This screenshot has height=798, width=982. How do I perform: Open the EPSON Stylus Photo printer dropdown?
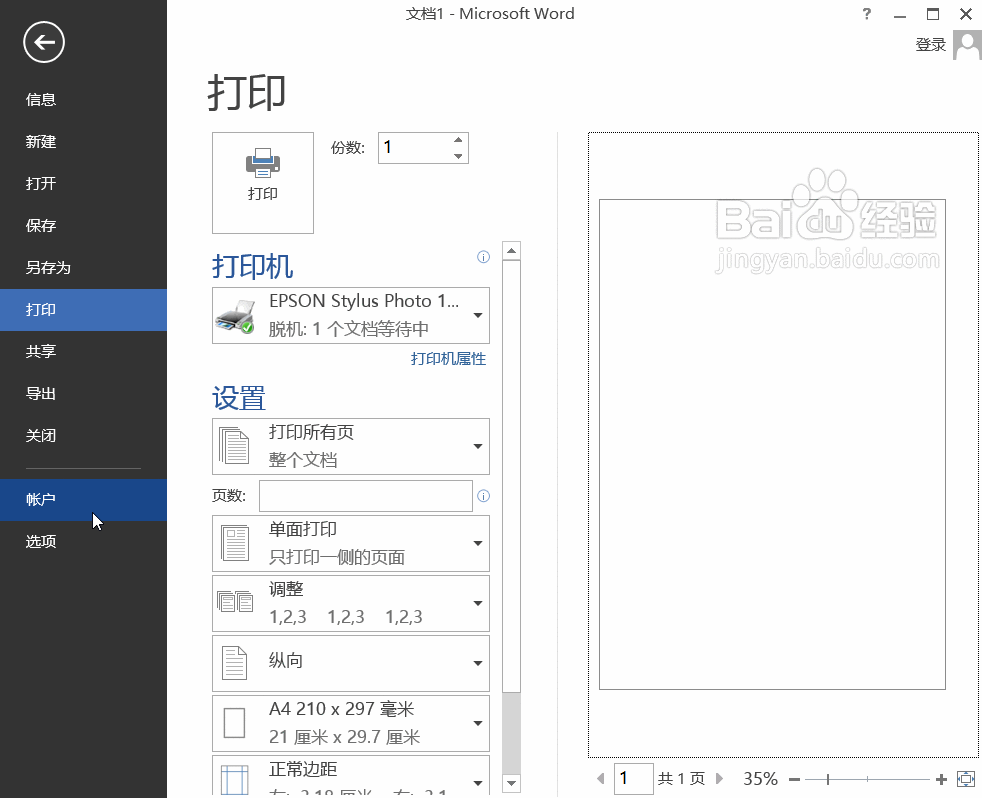click(x=351, y=315)
